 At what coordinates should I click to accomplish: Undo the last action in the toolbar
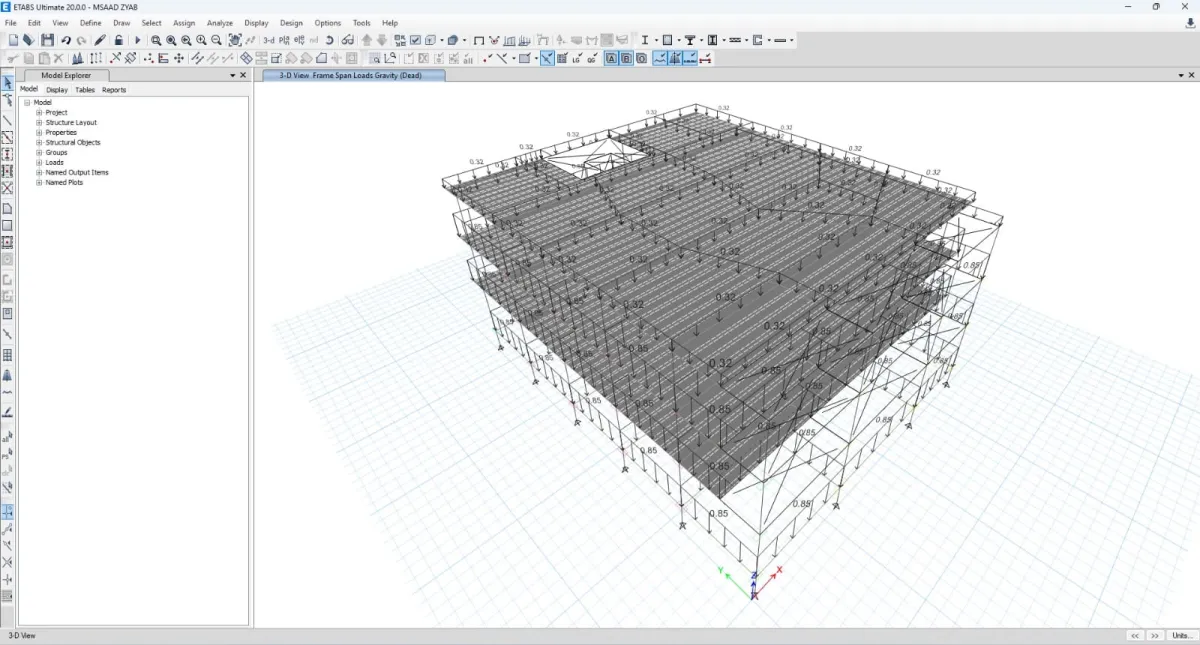pyautogui.click(x=66, y=40)
